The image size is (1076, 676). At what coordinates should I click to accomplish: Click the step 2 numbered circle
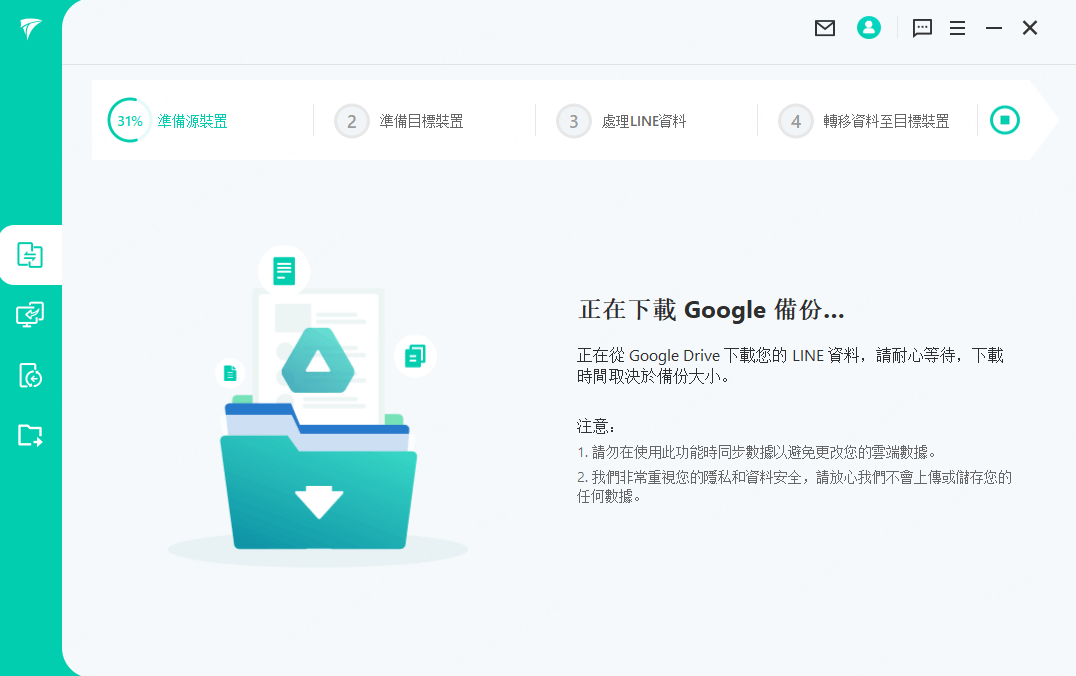click(x=351, y=120)
